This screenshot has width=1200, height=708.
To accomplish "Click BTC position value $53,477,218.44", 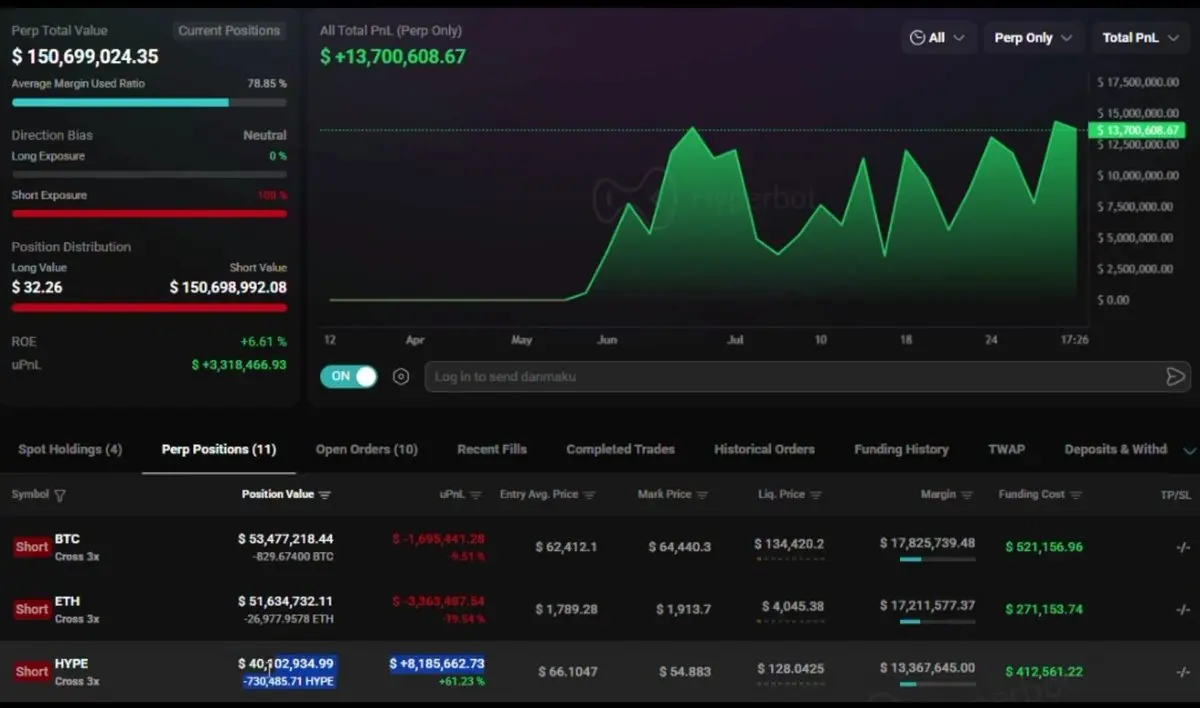I will 286,539.
